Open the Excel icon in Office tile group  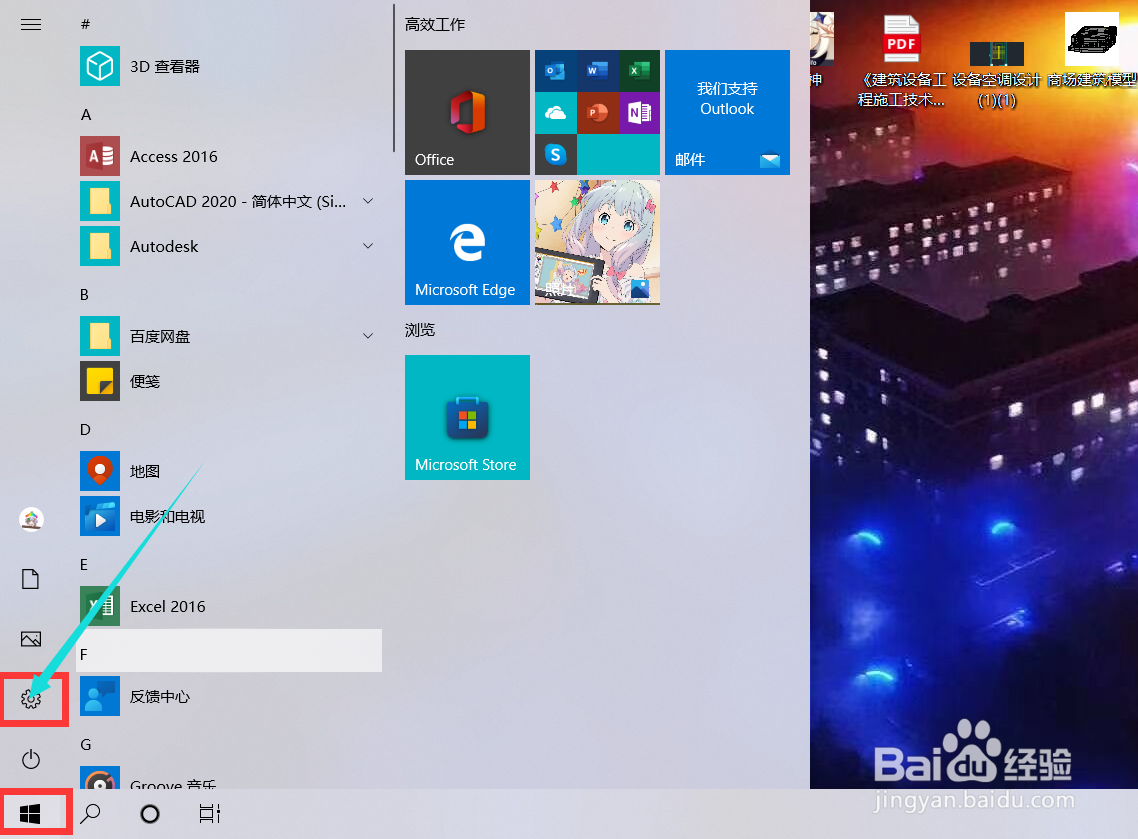point(639,70)
